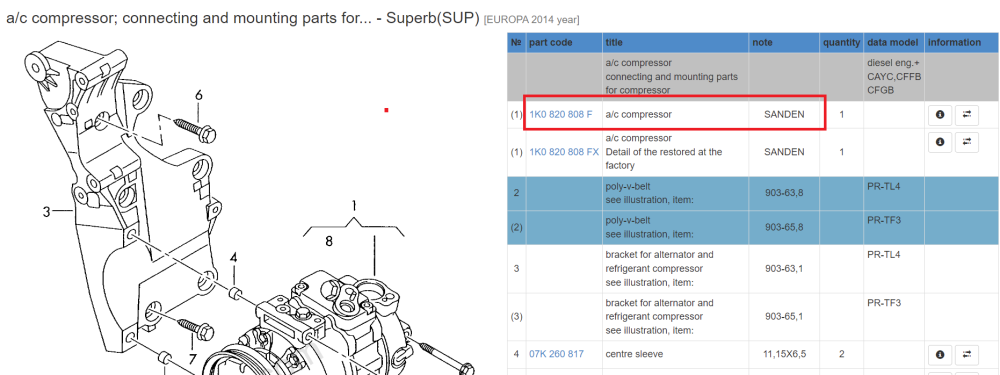The image size is (1000, 375).
Task: Click note value 903-65,1
Action: pyautogui.click(x=784, y=316)
